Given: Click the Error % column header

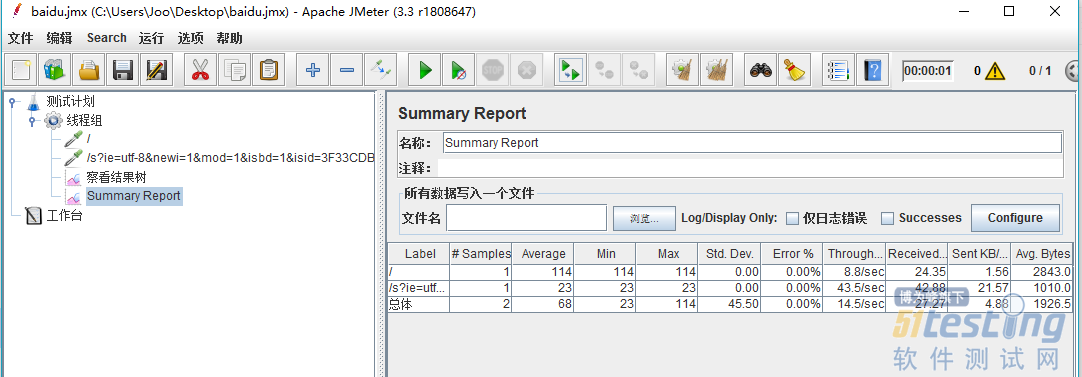Looking at the screenshot, I should pyautogui.click(x=791, y=254).
